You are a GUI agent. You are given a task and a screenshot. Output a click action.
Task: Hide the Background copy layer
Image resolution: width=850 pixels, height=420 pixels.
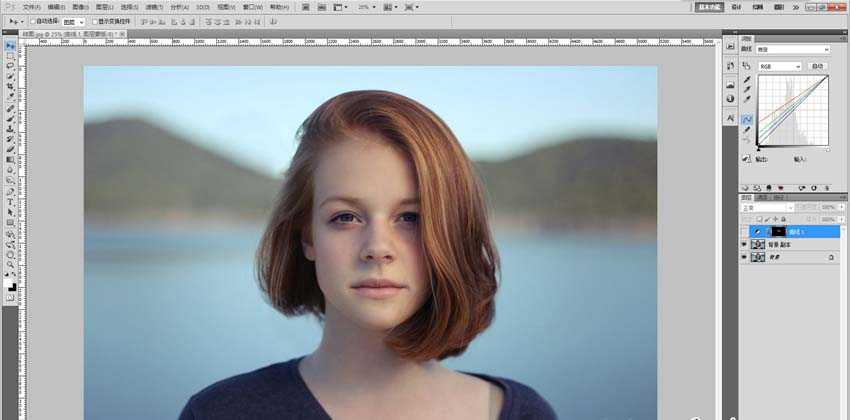point(744,244)
